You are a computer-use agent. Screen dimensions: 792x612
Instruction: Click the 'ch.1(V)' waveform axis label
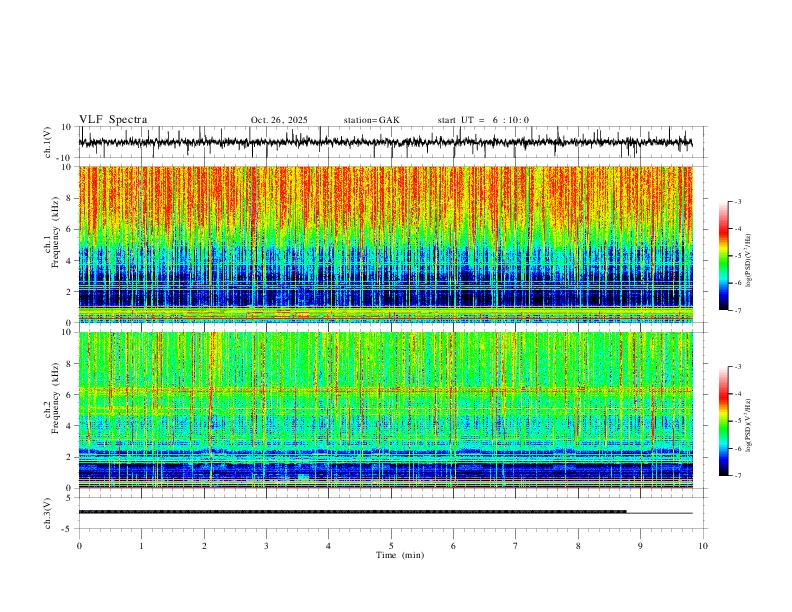tap(48, 142)
